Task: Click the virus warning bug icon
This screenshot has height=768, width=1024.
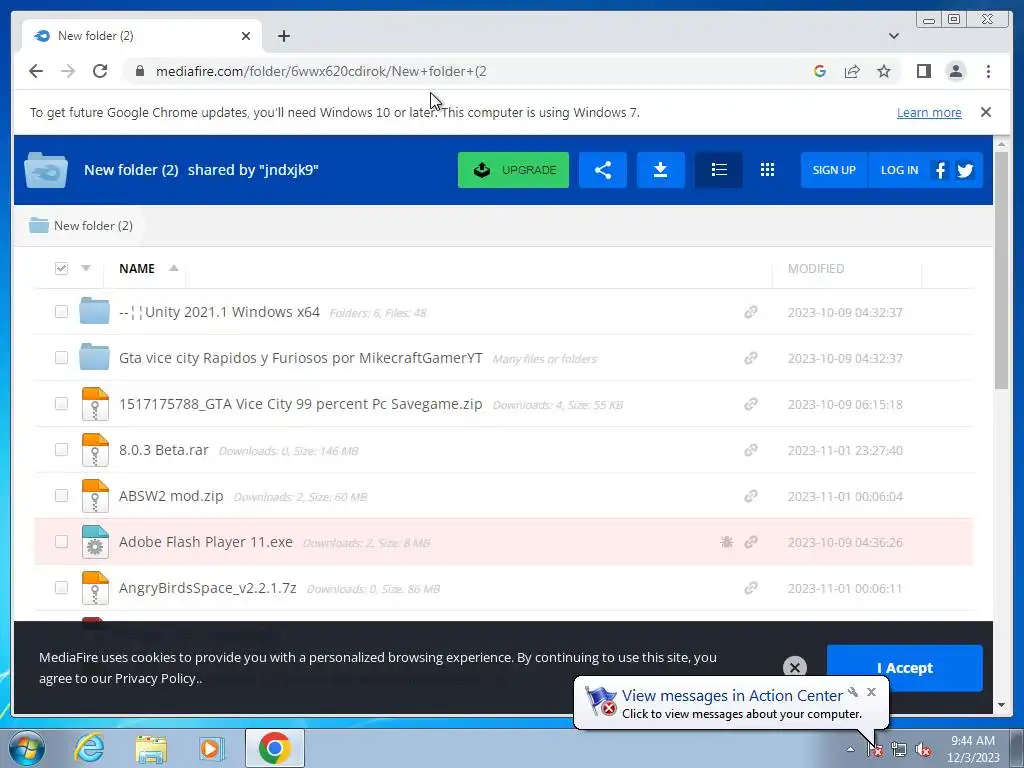Action: 726,542
